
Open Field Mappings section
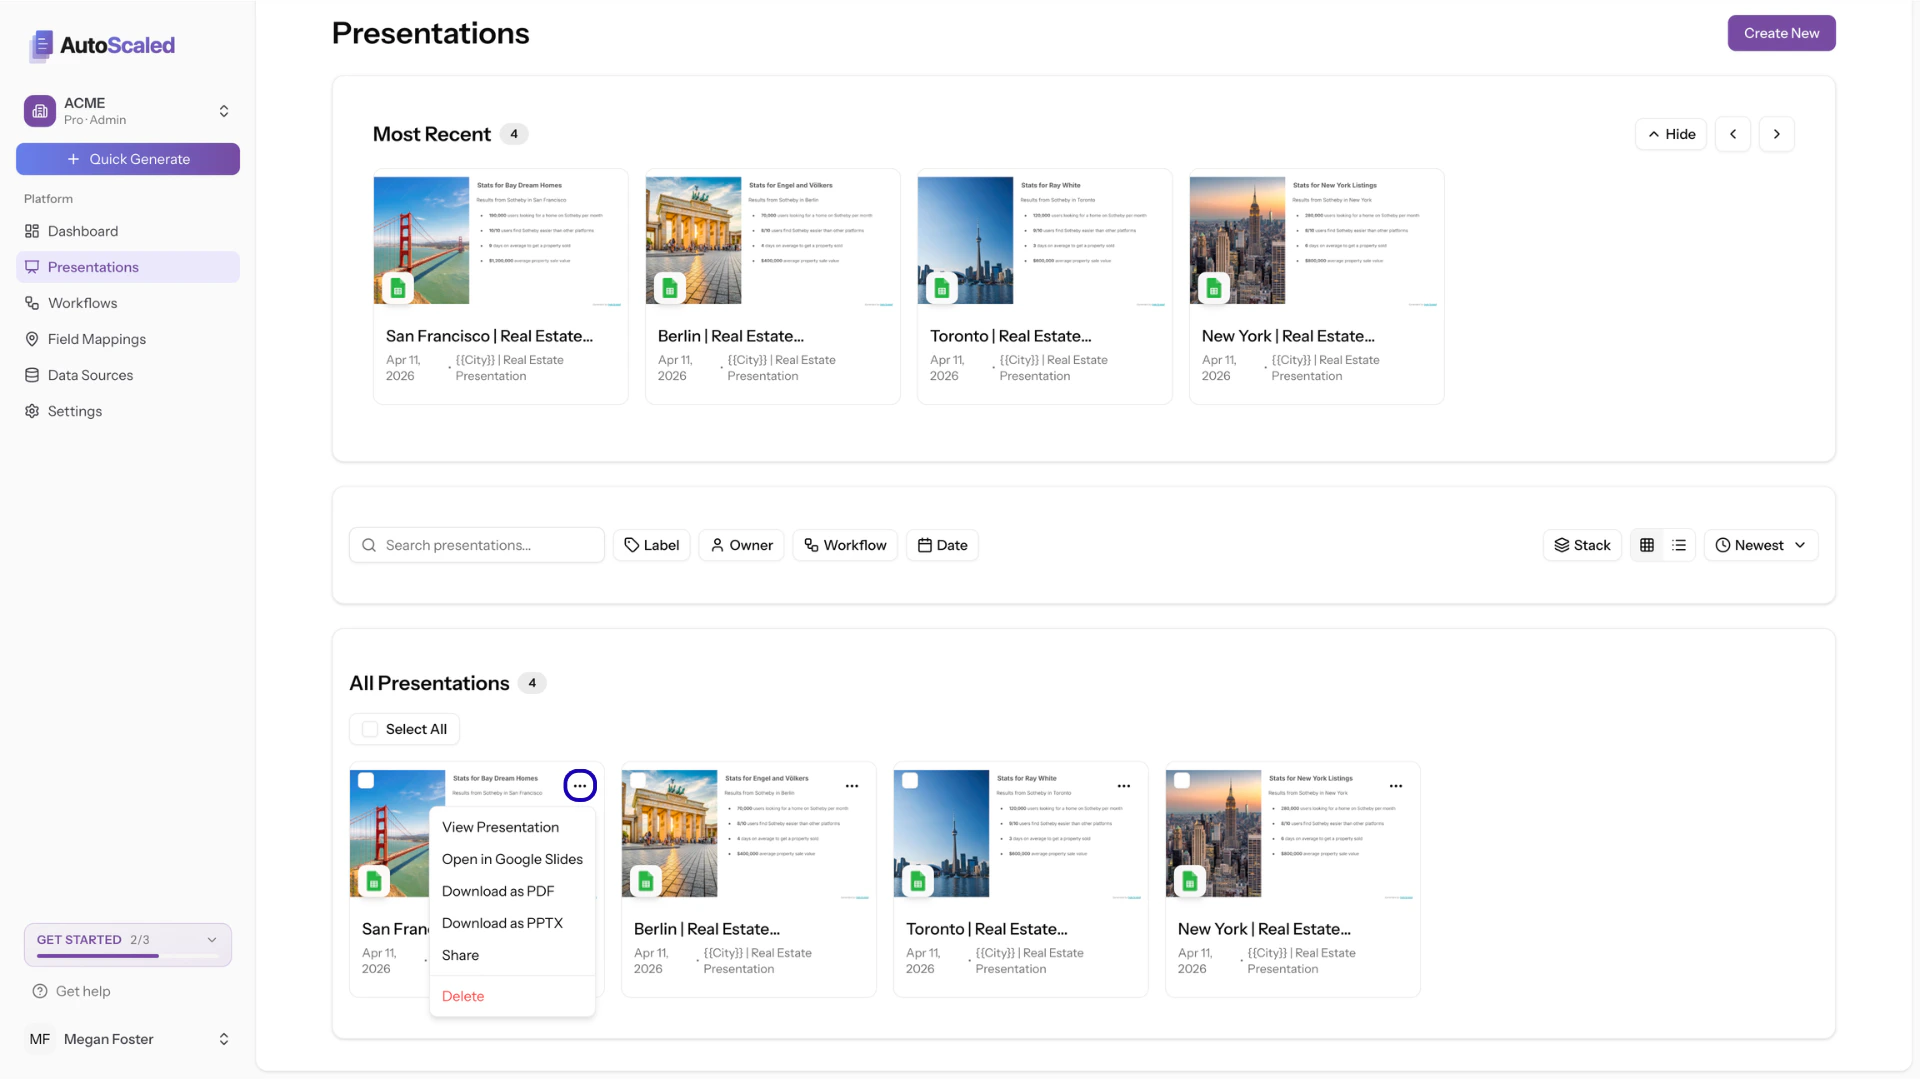[x=96, y=339]
